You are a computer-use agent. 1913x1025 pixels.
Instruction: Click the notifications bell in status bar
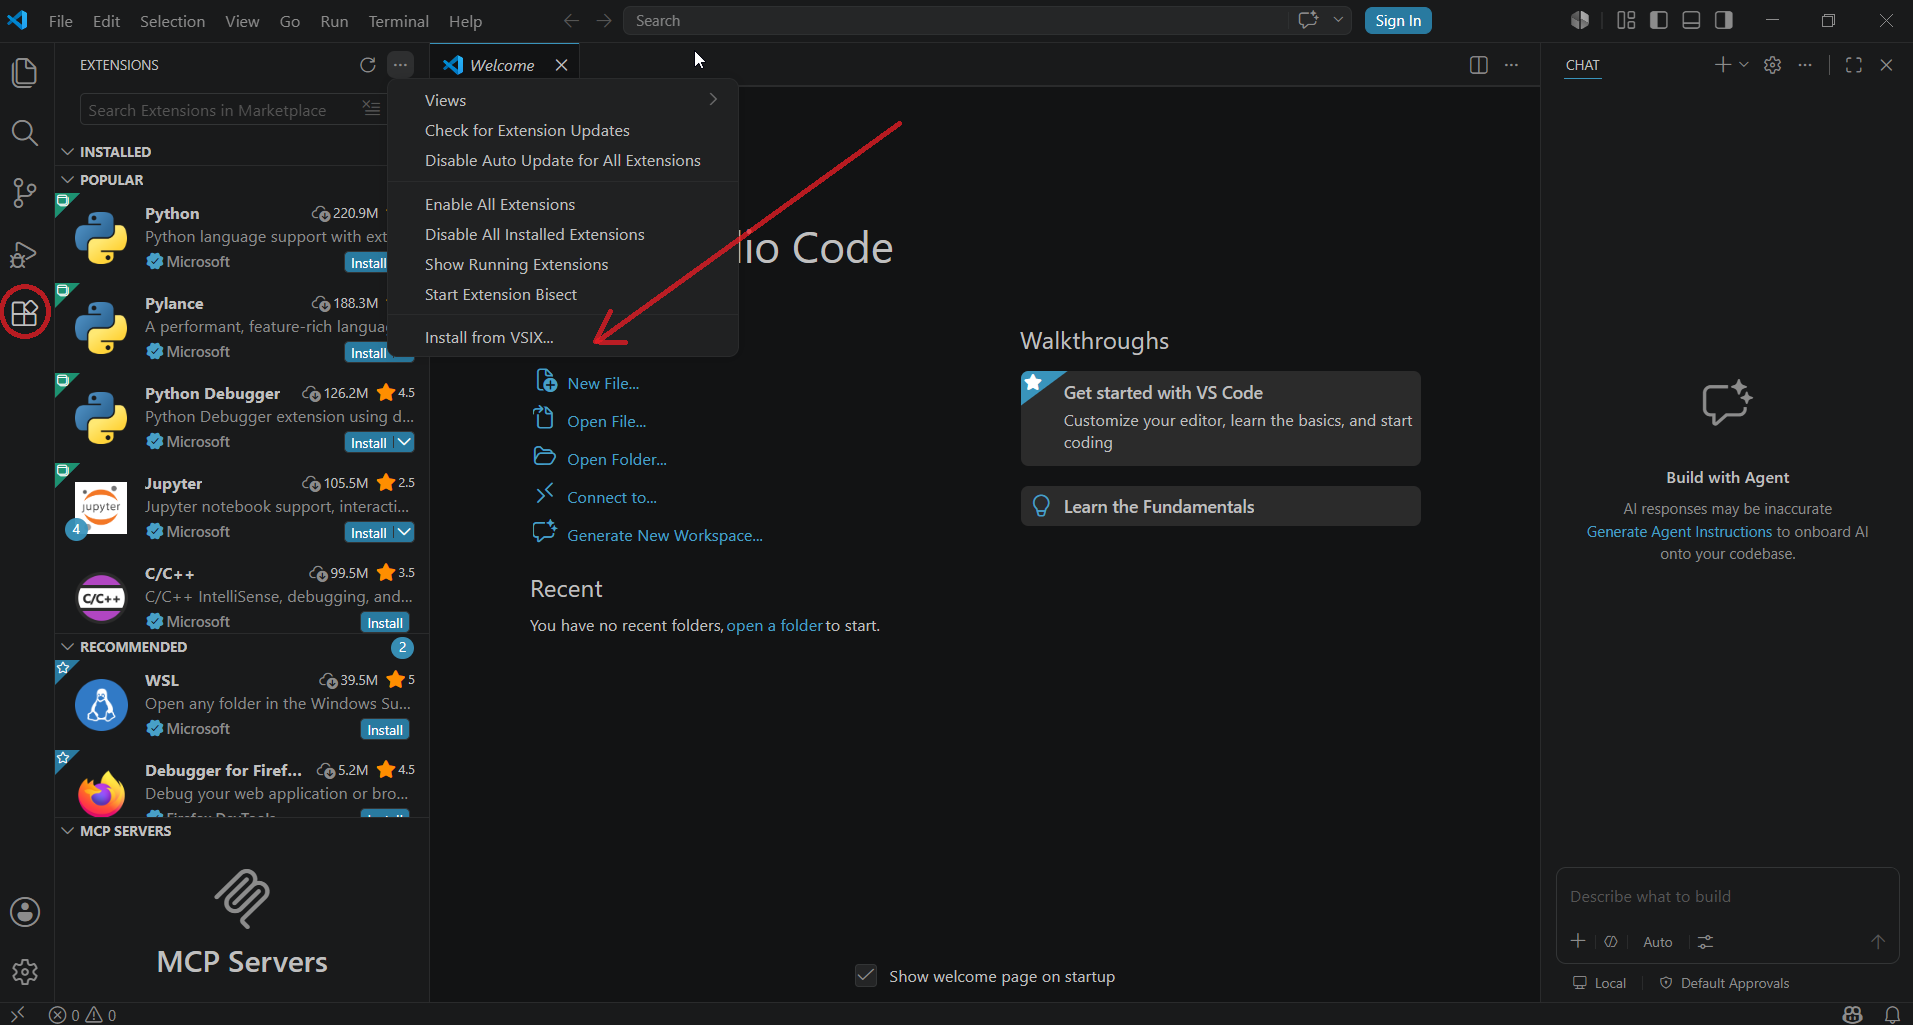click(1892, 1014)
